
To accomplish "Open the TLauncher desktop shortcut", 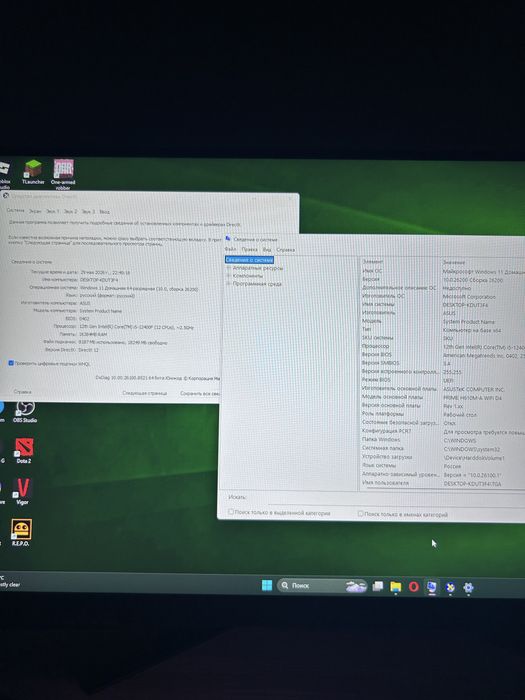I will [x=33, y=172].
